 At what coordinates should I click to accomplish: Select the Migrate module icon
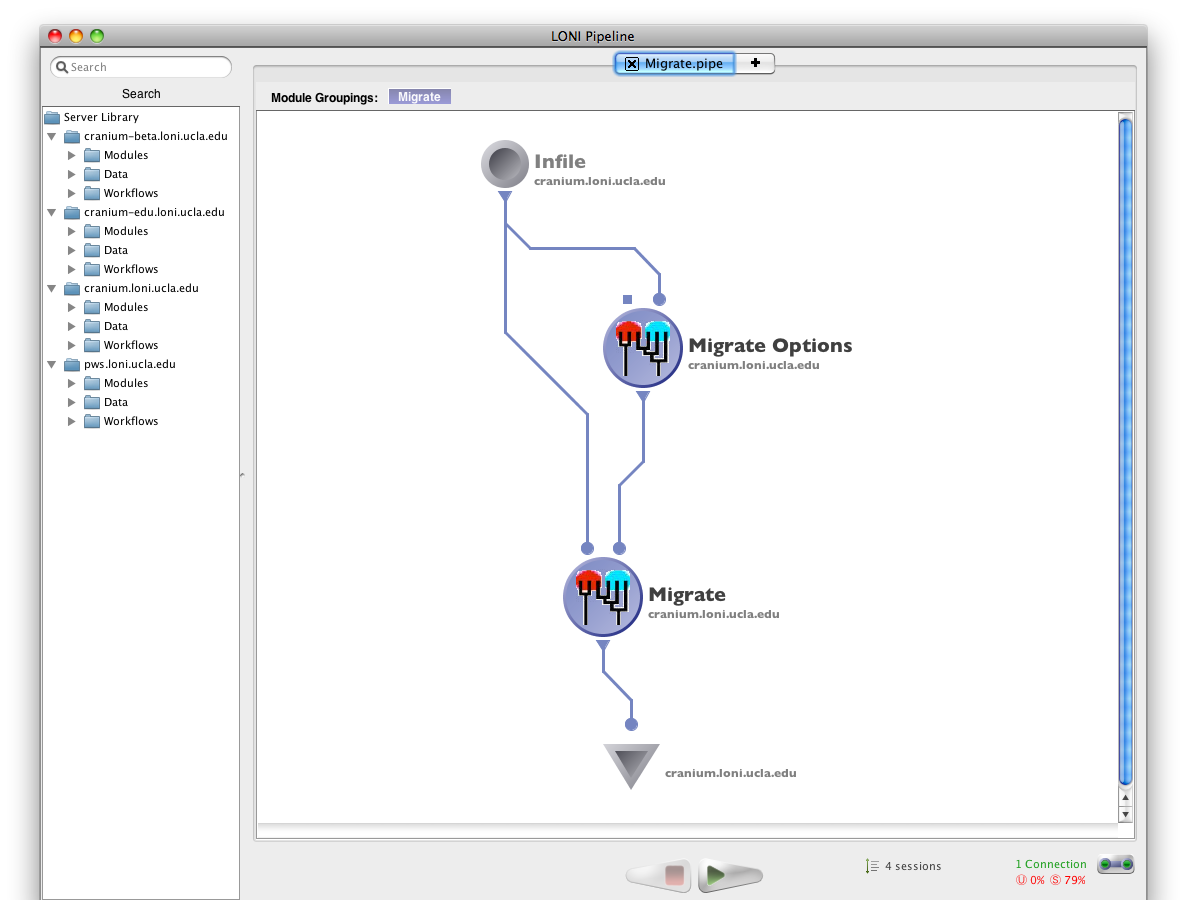603,597
